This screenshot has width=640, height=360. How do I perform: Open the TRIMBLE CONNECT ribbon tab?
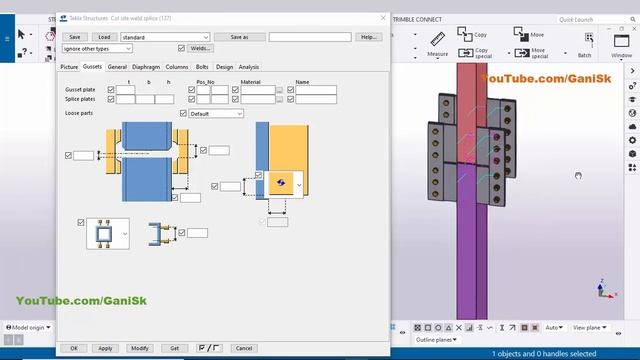[417, 20]
